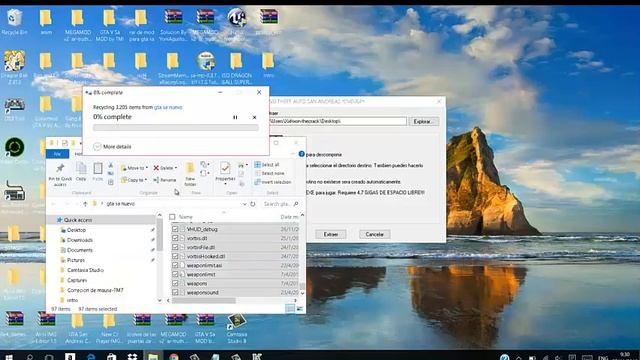Select the 'Solucion By' archive on desktop

173,24
